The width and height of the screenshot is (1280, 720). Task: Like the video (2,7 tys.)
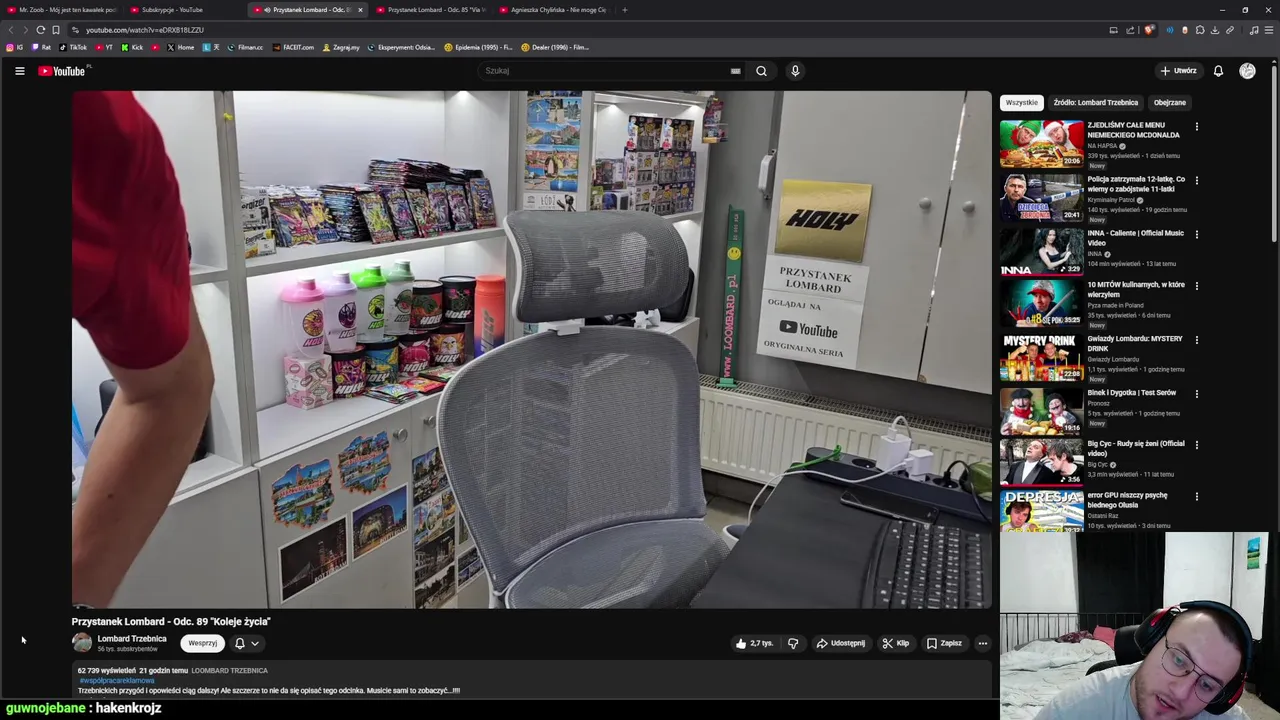tap(754, 643)
